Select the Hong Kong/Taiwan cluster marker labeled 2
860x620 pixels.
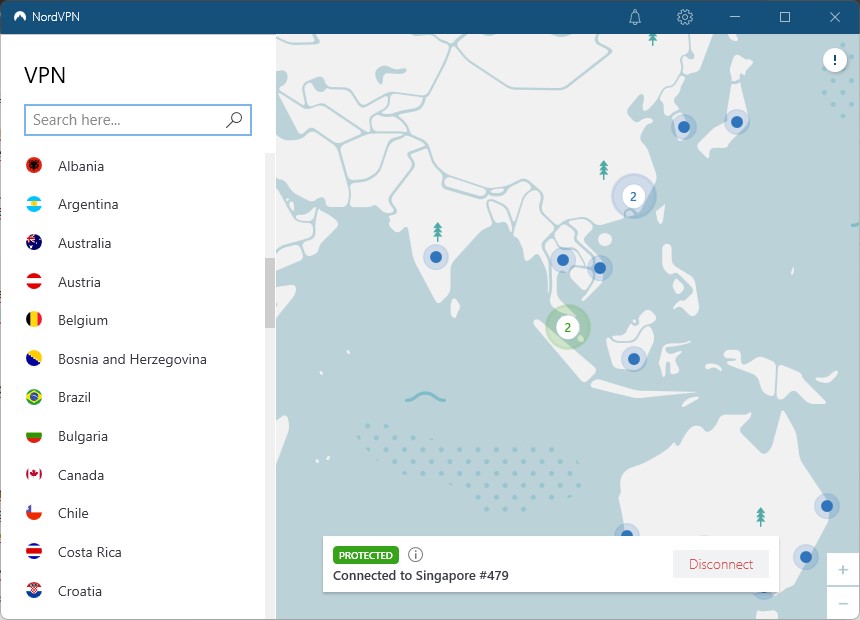(633, 196)
